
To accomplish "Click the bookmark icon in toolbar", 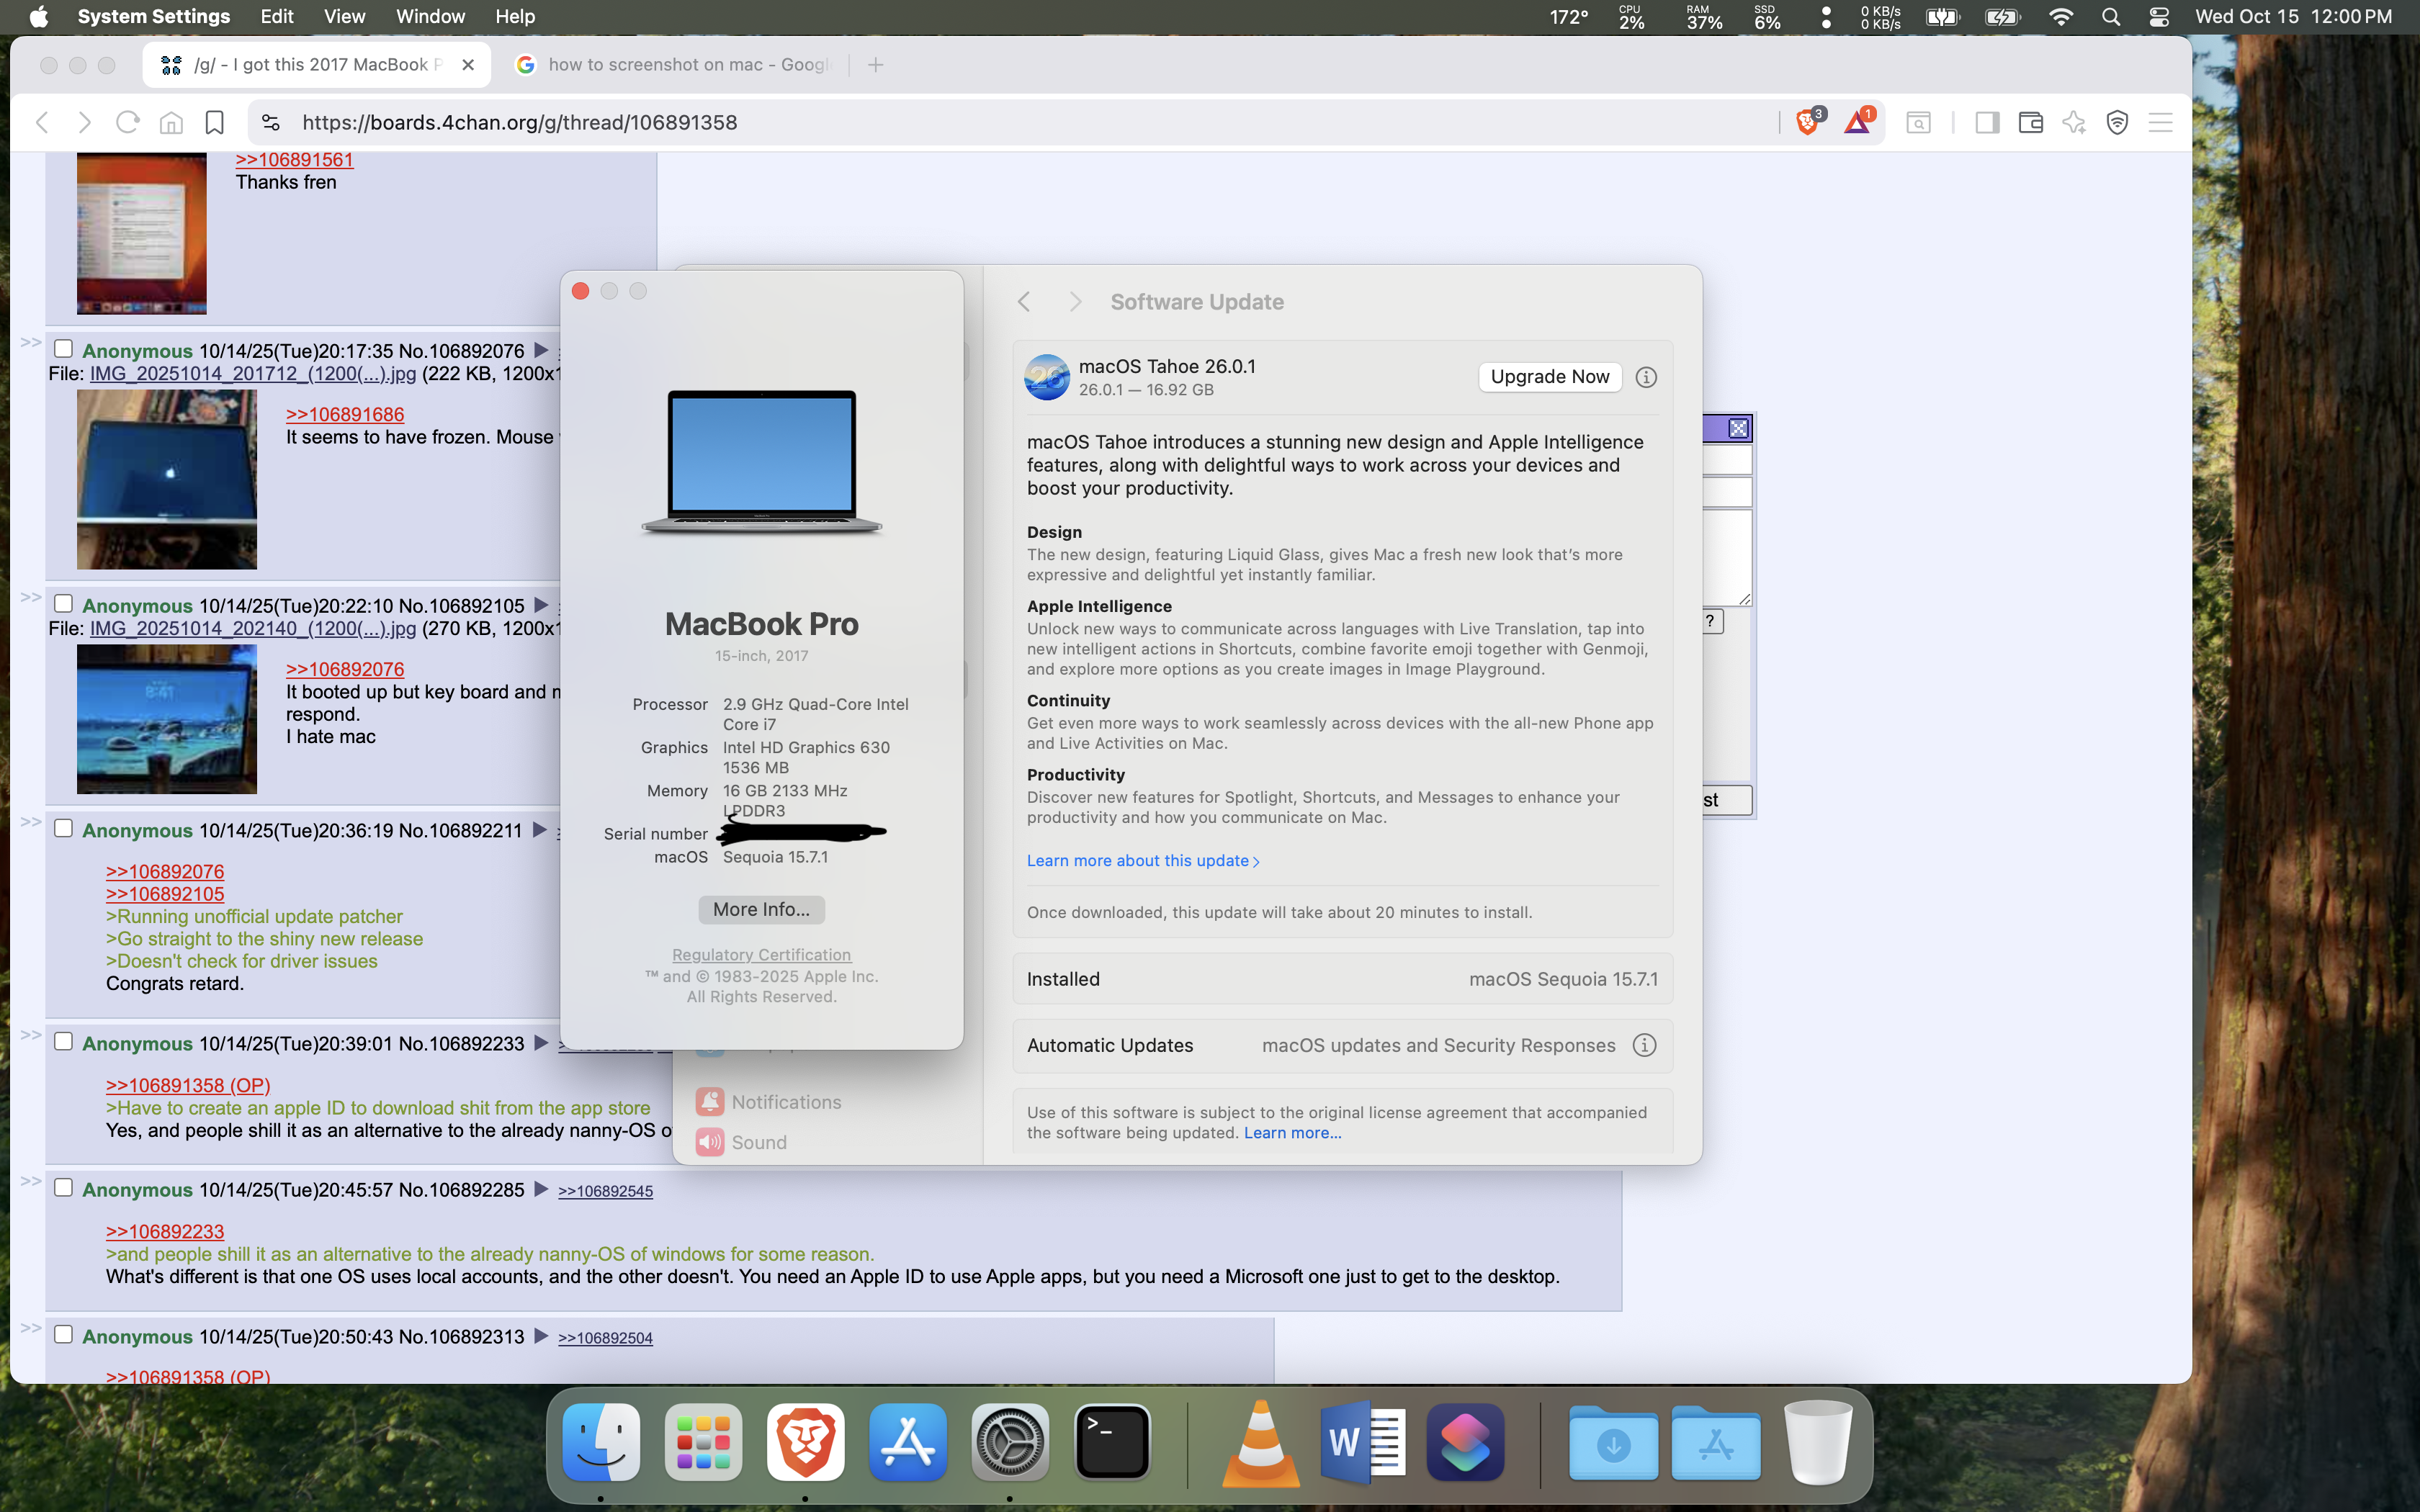I will [x=214, y=122].
